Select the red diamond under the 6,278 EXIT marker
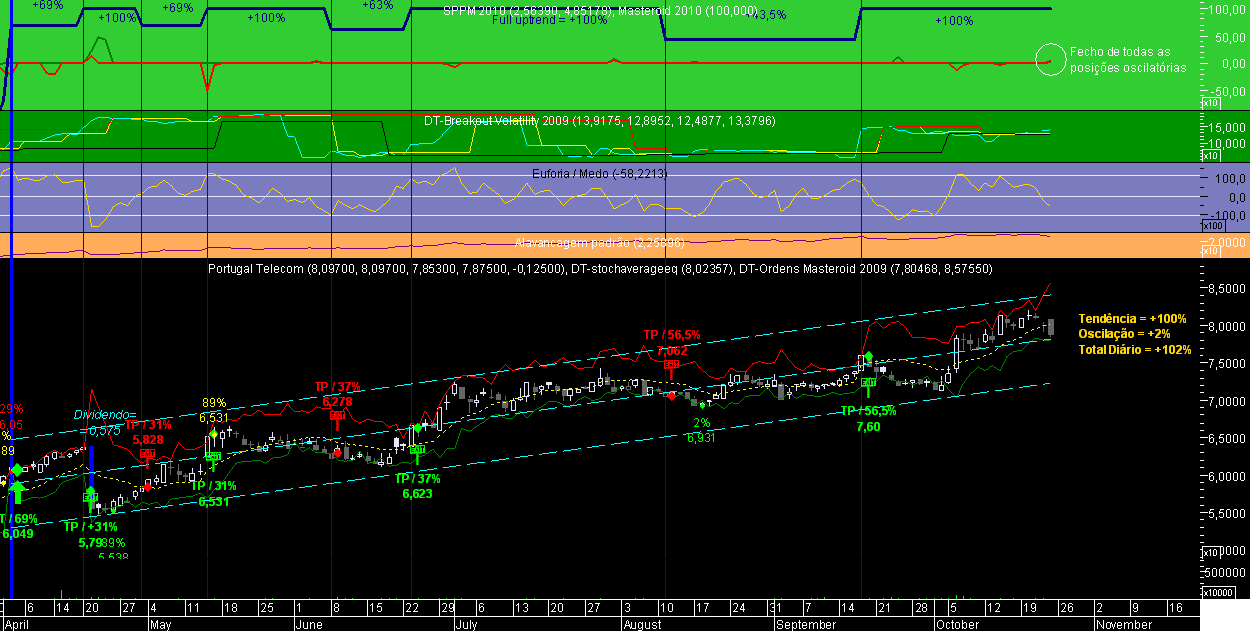Screen dimensions: 1250x631 338,453
